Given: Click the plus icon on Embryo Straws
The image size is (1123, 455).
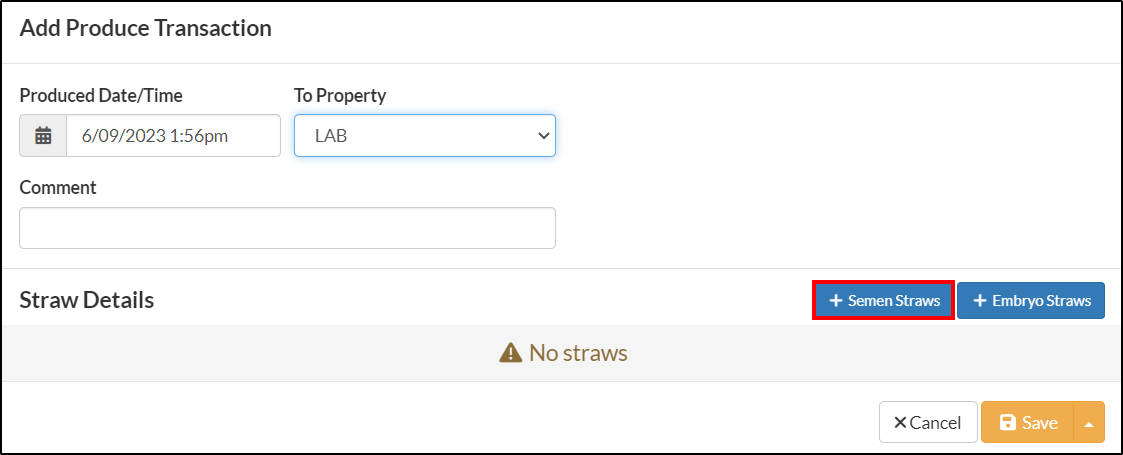Looking at the screenshot, I should tap(980, 301).
